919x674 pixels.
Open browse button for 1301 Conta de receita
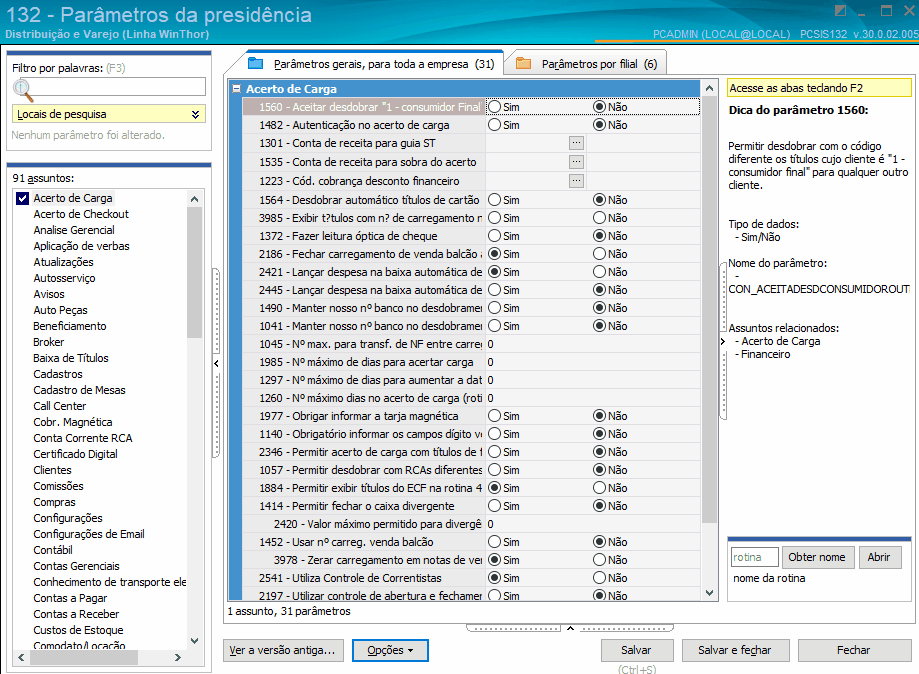point(576,143)
